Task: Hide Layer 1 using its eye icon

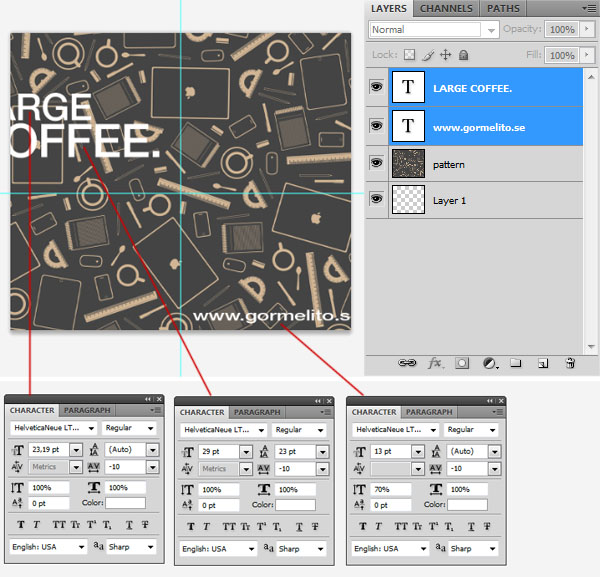Action: click(x=376, y=200)
